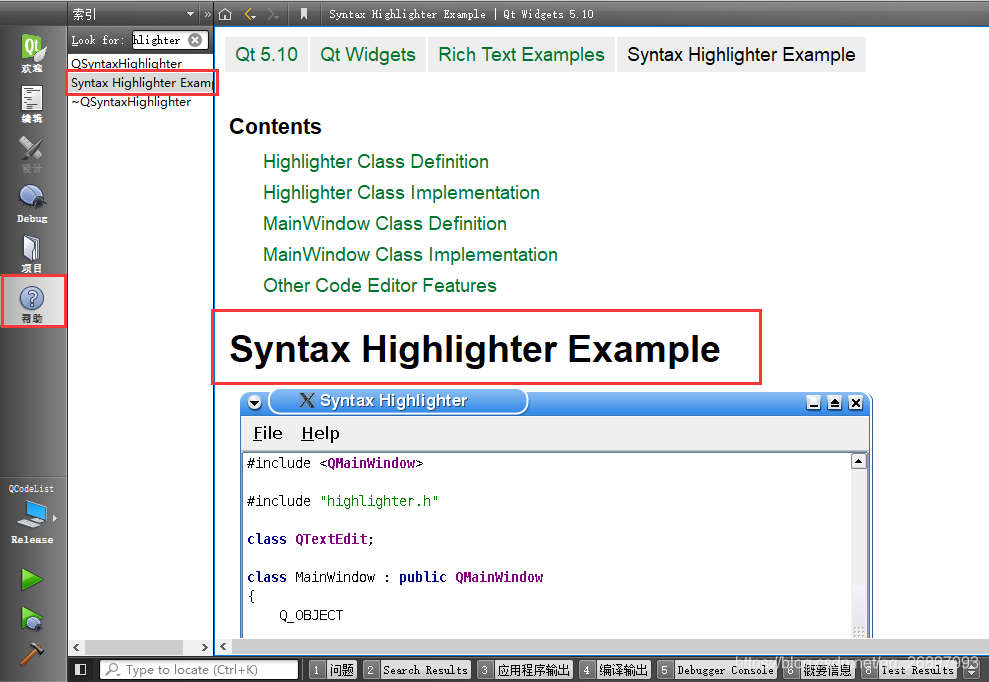The height and width of the screenshot is (682, 989).
Task: Click the QCodeList Release kit selector
Action: pos(32,514)
